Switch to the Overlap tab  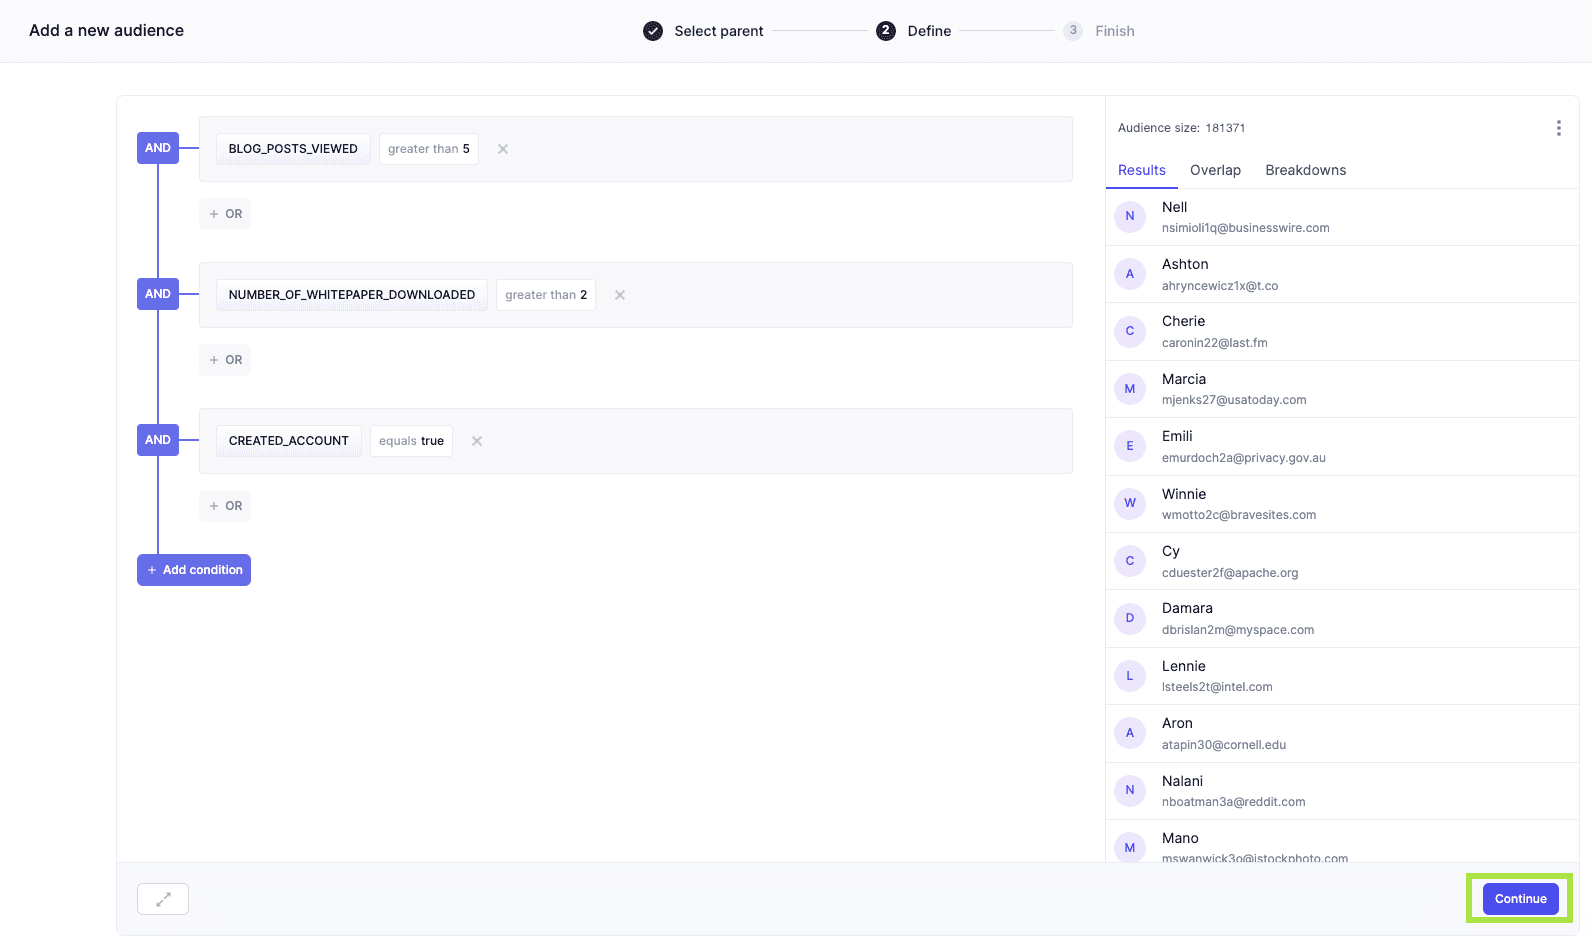tap(1215, 170)
